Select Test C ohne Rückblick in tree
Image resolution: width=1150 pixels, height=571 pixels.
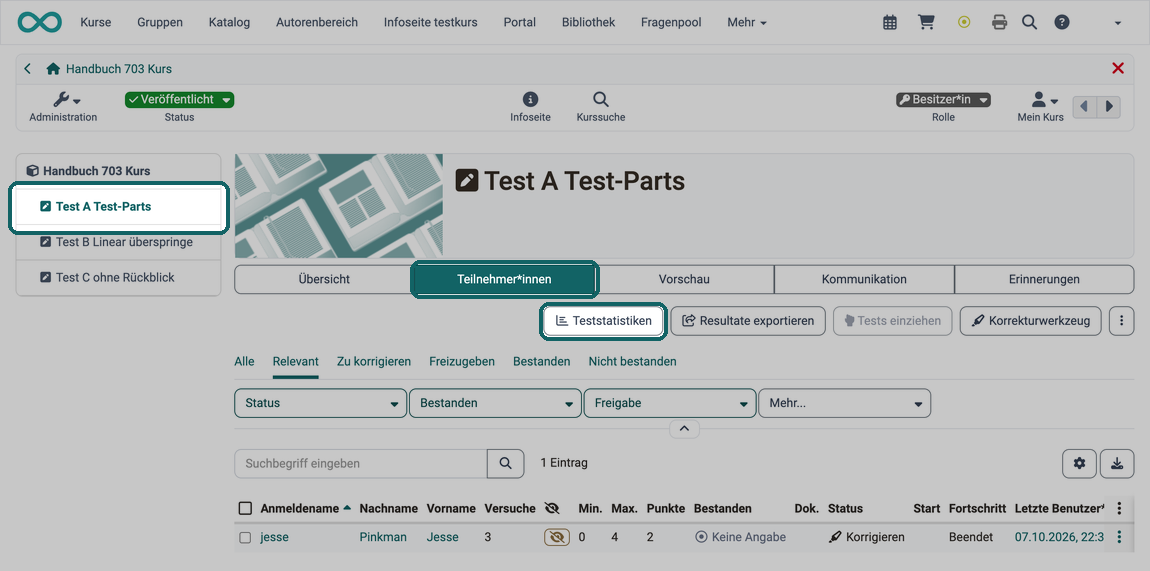pyautogui.click(x=118, y=278)
